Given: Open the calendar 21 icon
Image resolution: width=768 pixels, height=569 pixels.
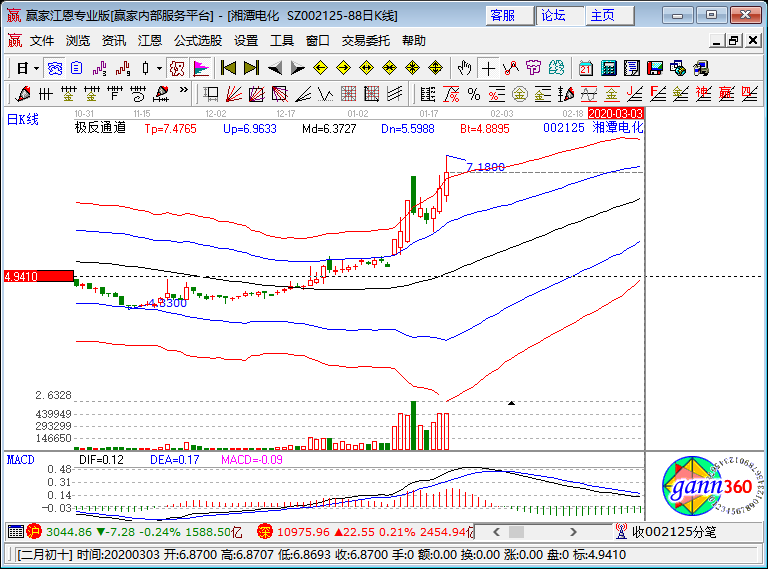Looking at the screenshot, I should [585, 68].
